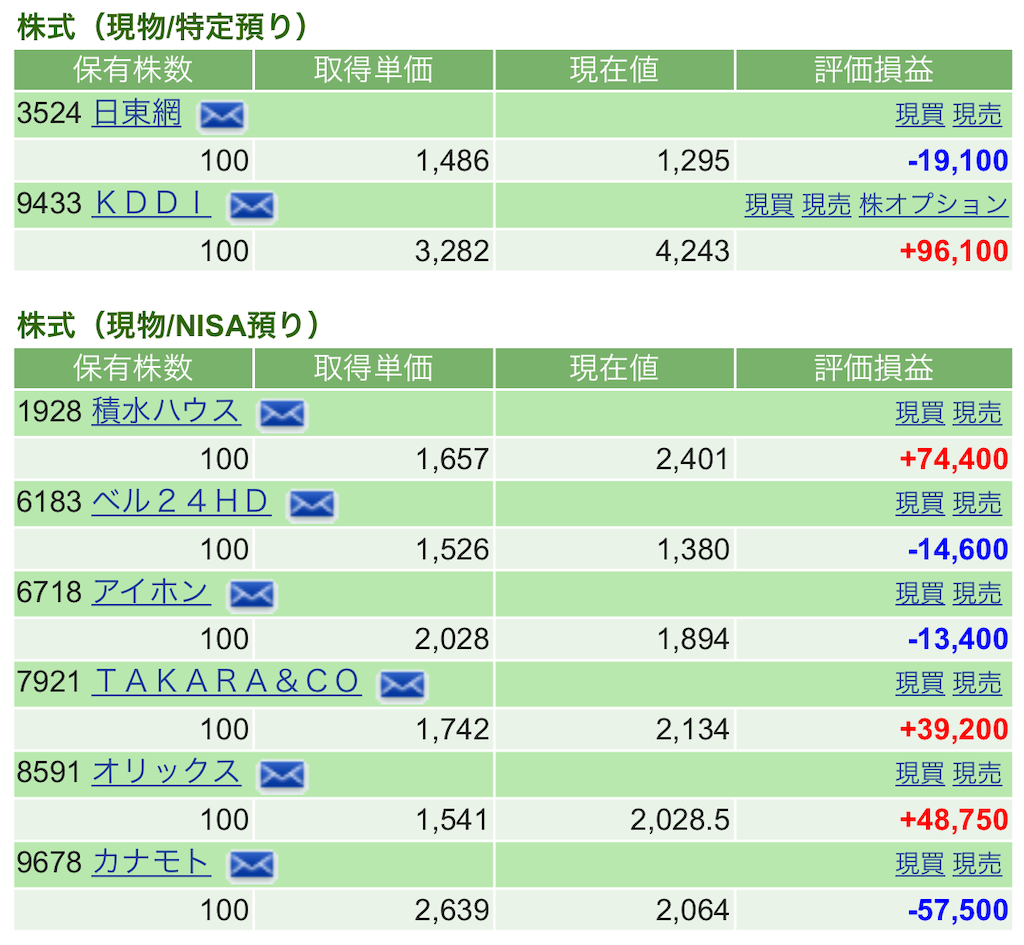Open 株オプション for KDDI
The height and width of the screenshot is (945, 1024).
click(934, 205)
